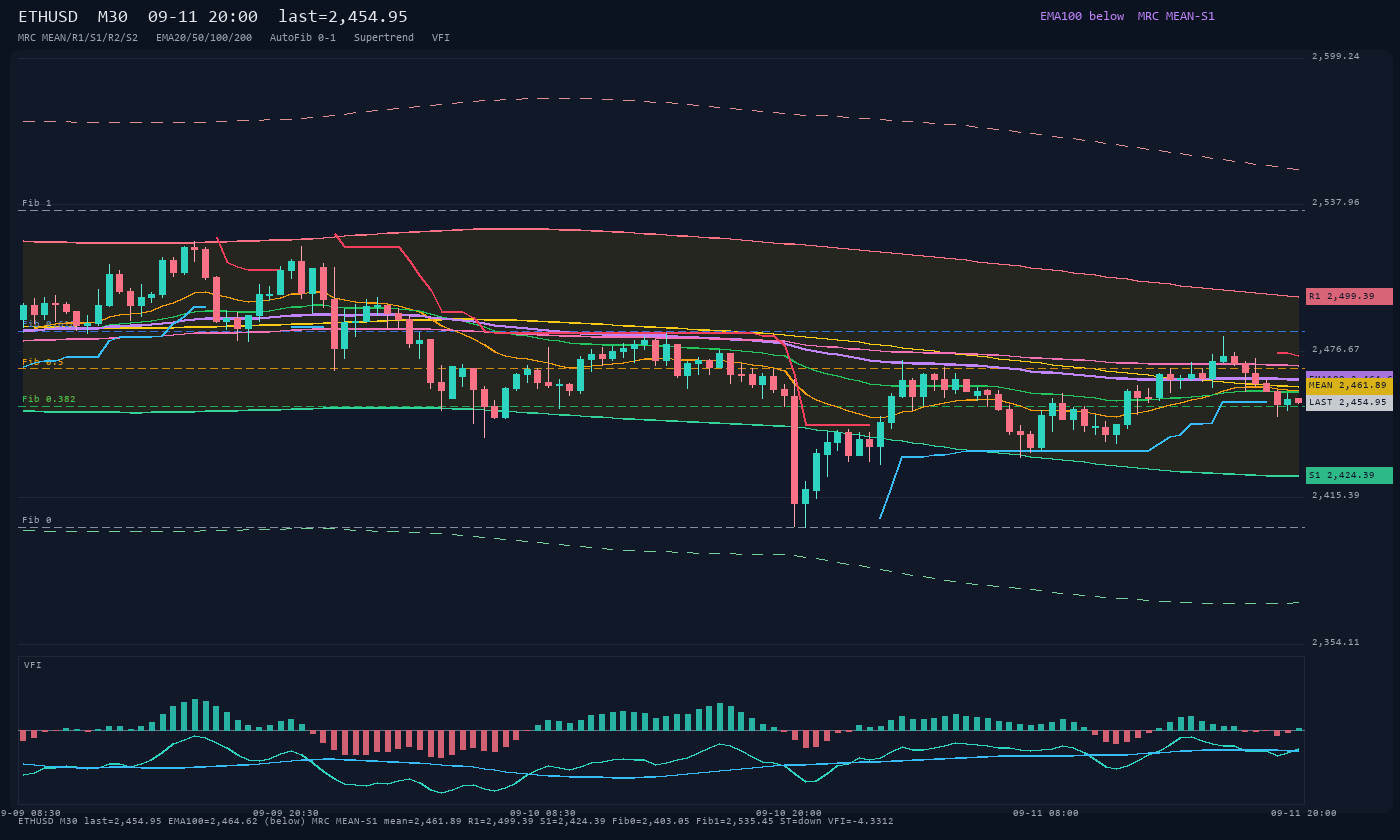The image size is (1400, 840).
Task: Select the last=2,454.95 value in the title
Action: point(343,17)
